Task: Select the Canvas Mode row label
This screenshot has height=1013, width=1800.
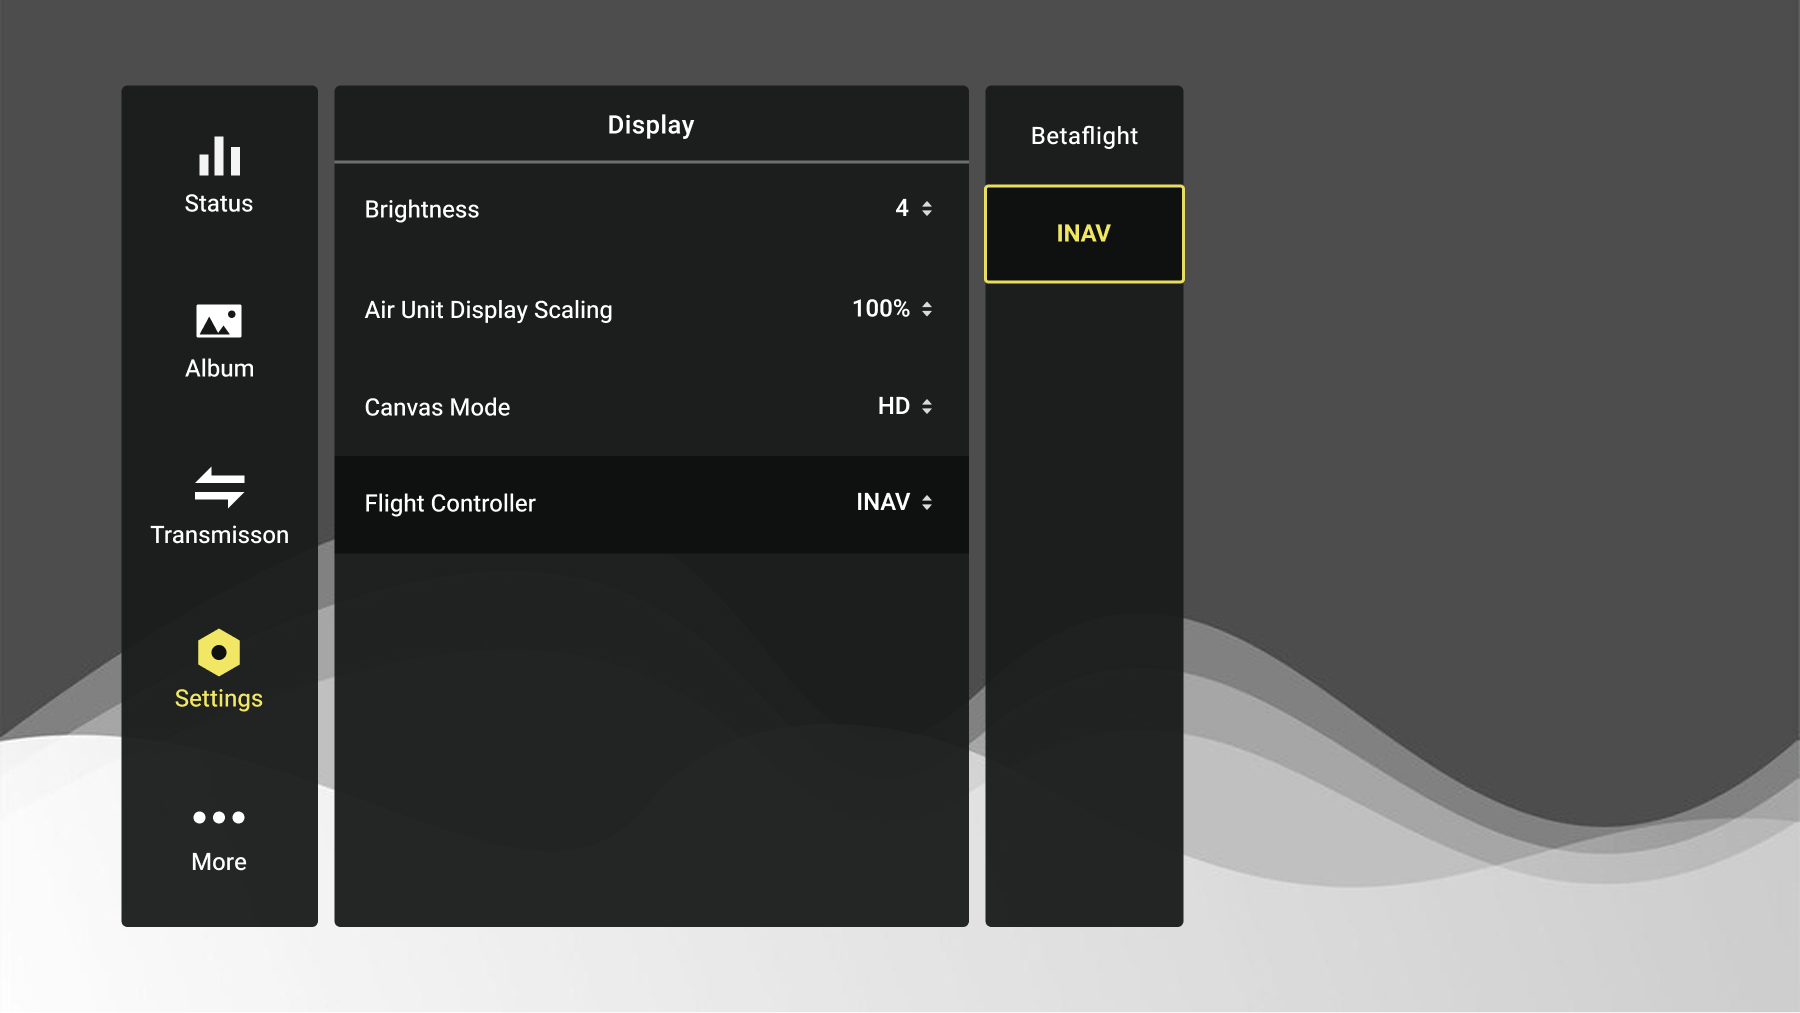Action: pyautogui.click(x=437, y=408)
